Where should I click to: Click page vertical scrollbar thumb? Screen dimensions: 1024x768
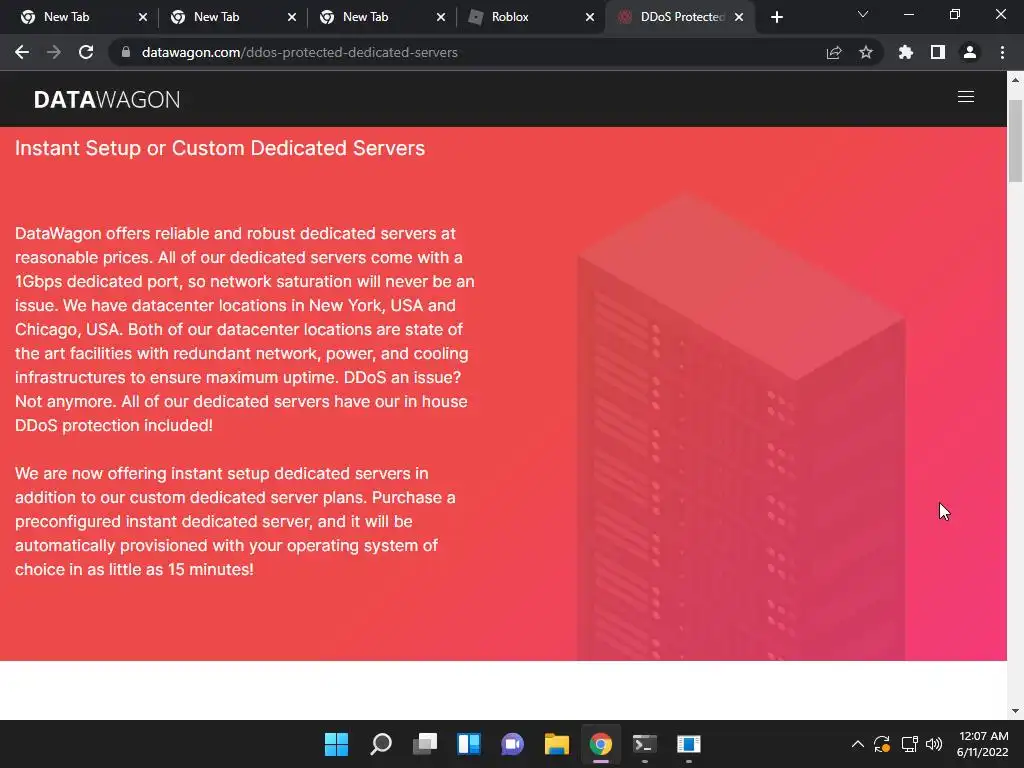coord(1015,140)
